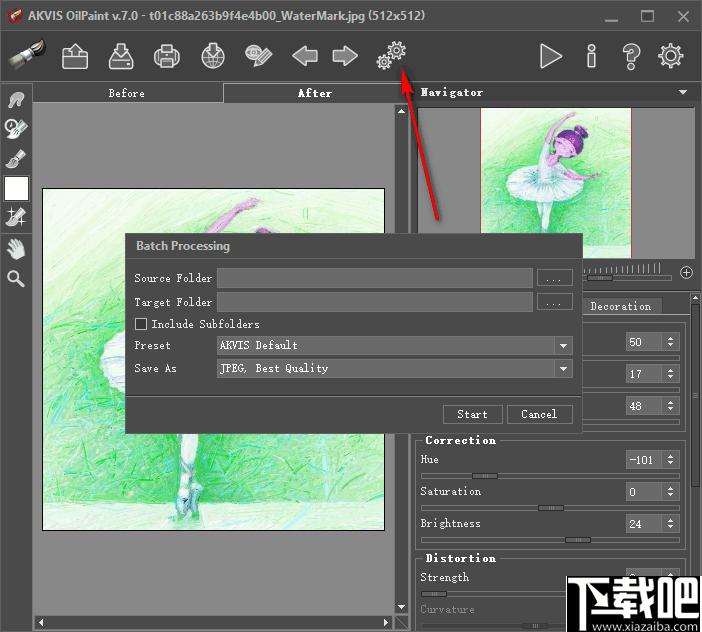Click the Hue value field -101
This screenshot has height=632, width=702.
(x=643, y=460)
